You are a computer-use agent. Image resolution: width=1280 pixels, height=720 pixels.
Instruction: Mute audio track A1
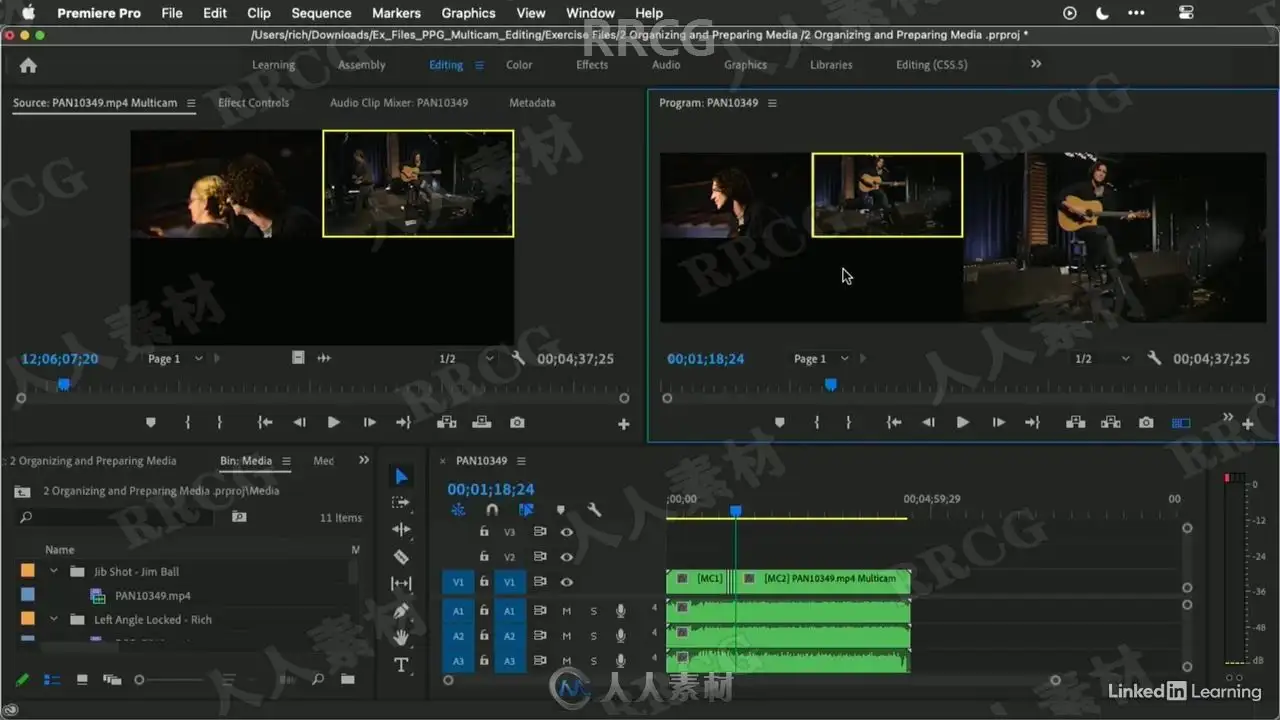567,610
